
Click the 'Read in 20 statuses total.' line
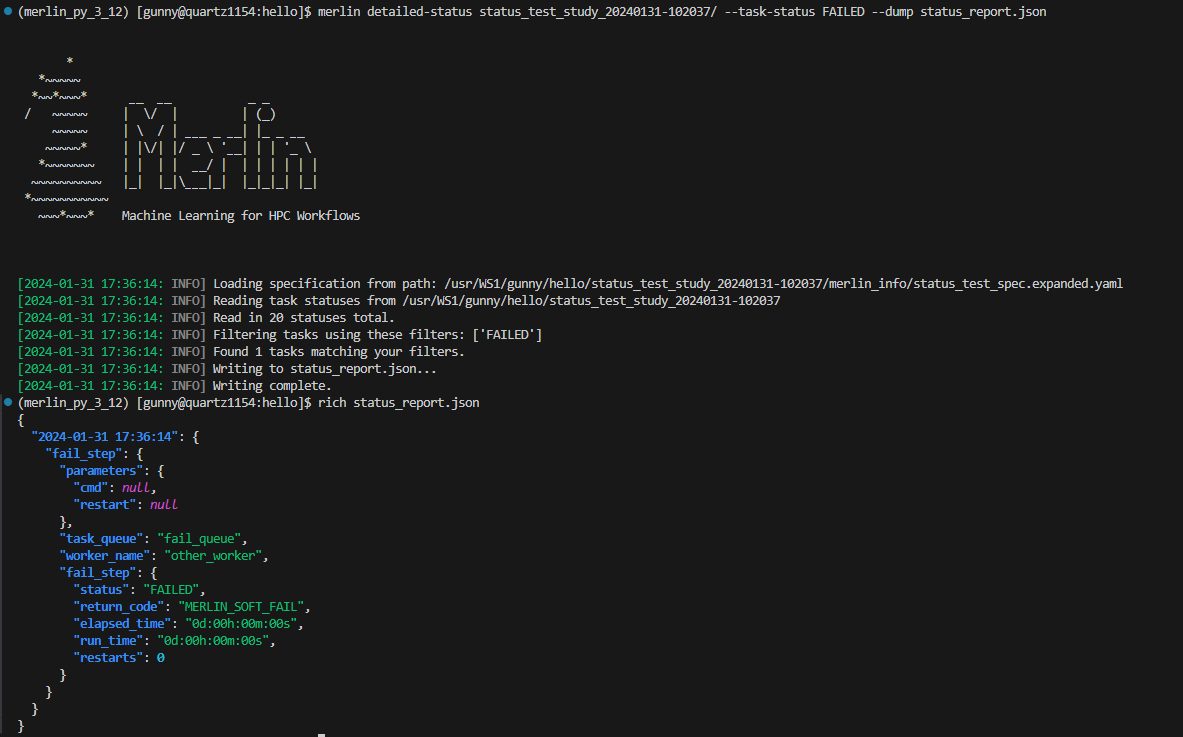303,318
